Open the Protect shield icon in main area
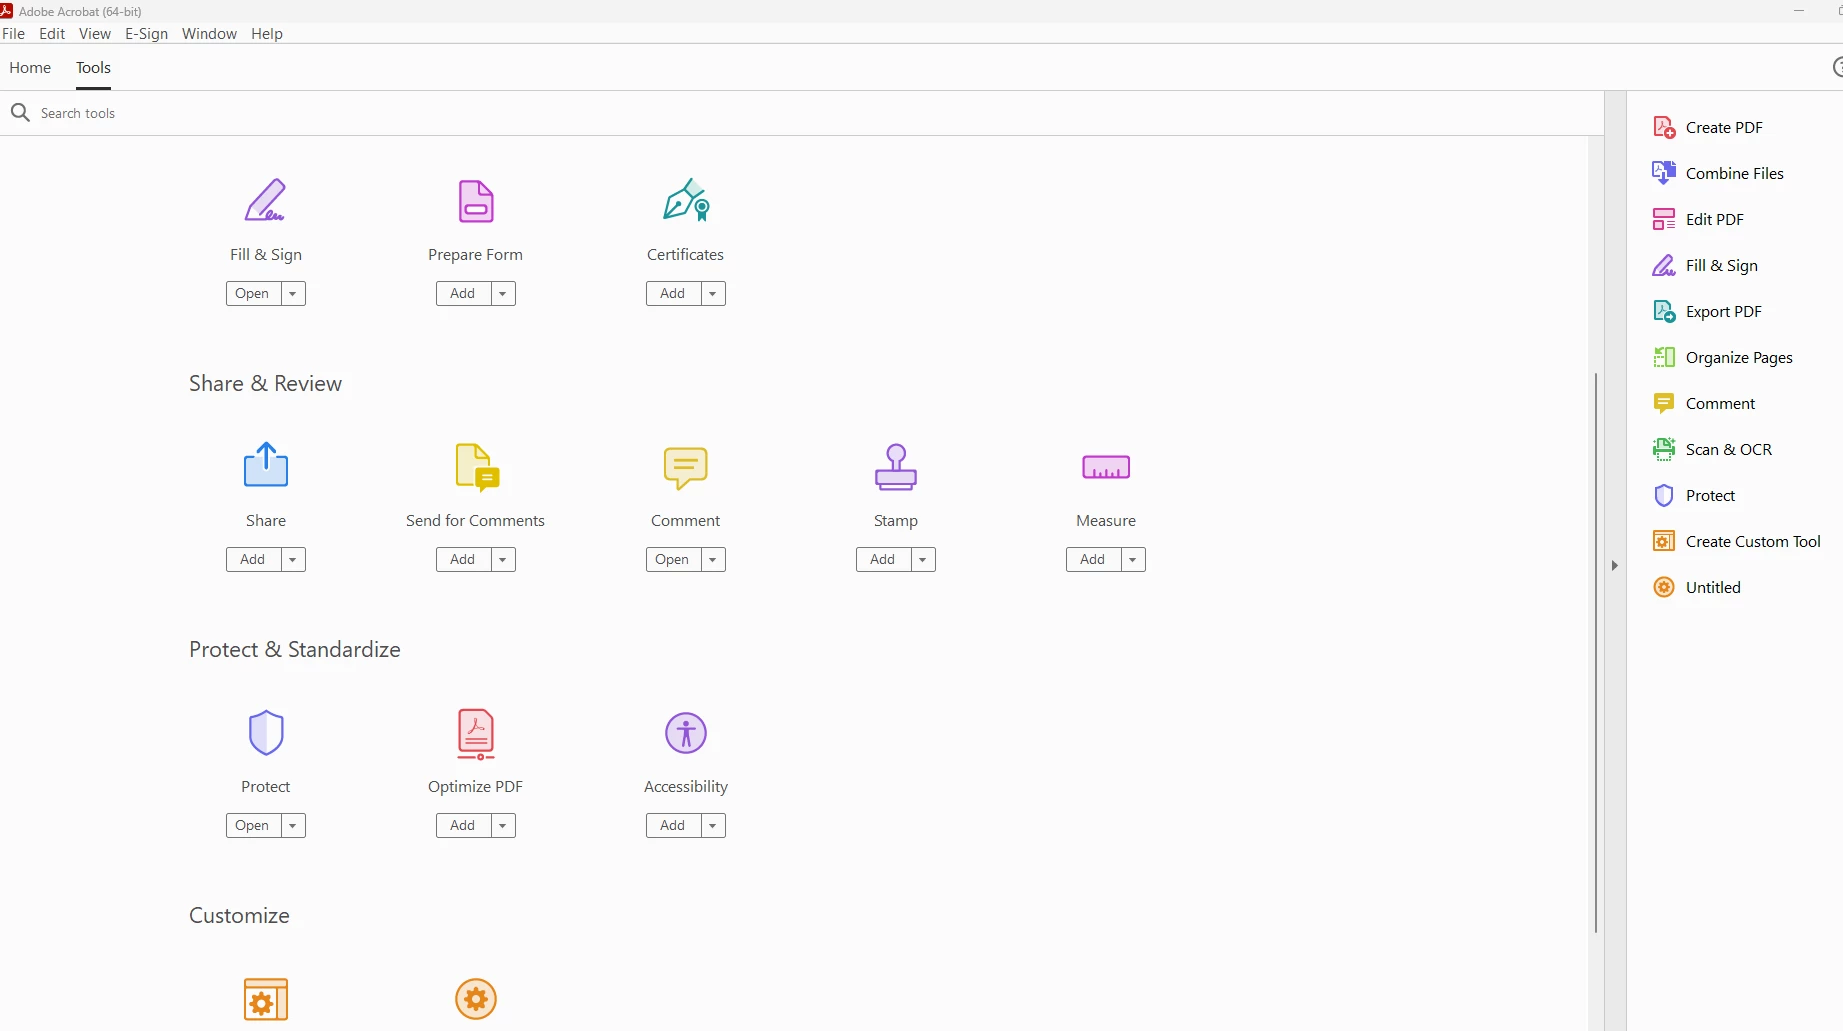This screenshot has width=1843, height=1031. (266, 733)
